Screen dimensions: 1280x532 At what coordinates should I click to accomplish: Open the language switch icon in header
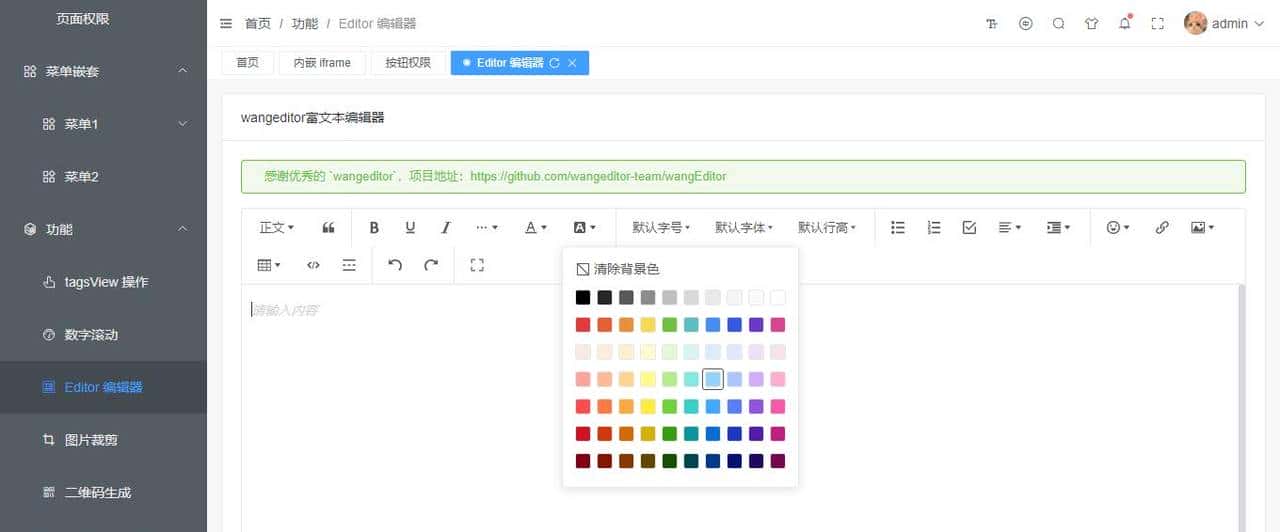click(1025, 24)
